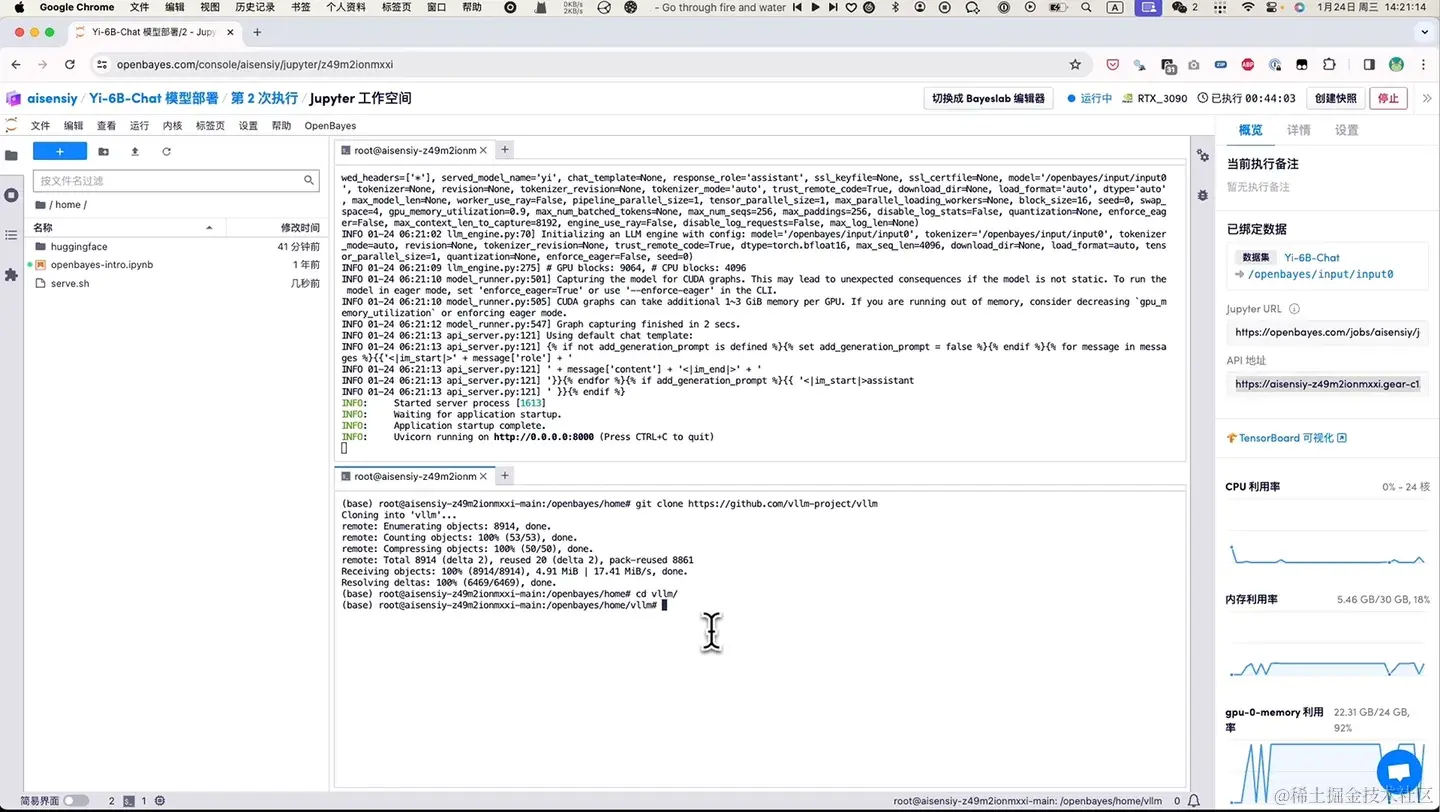1440x812 pixels.
Task: Click the home breadcrumb in file browser
Action: [x=67, y=205]
